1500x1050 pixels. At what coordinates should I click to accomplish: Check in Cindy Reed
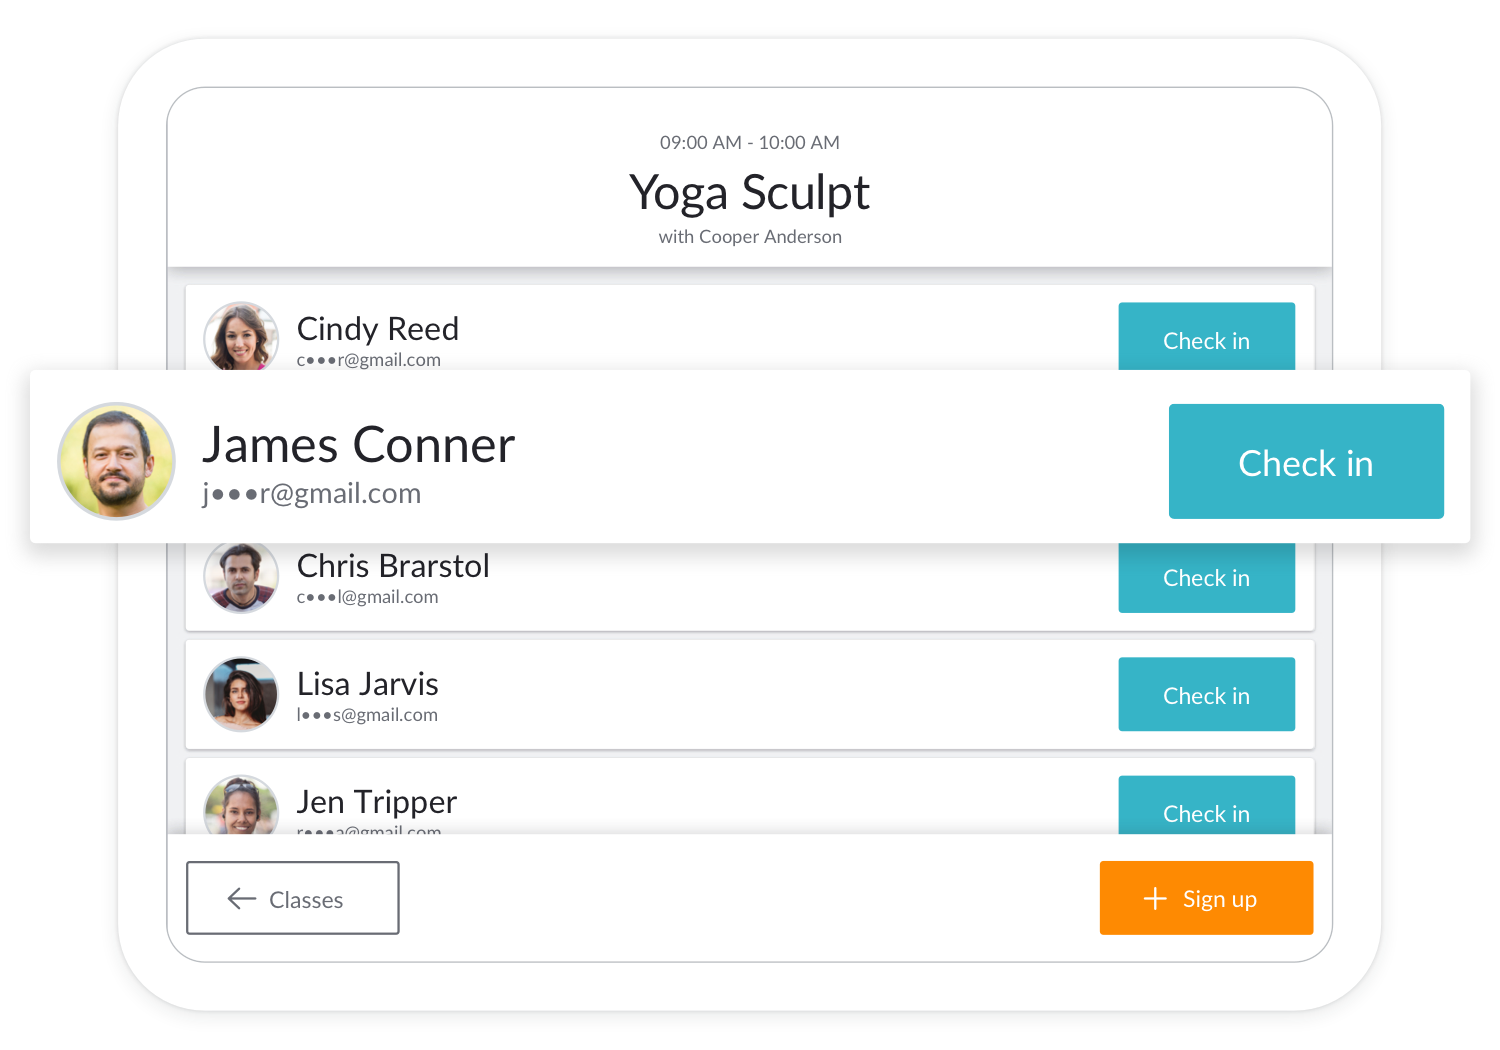(1206, 338)
